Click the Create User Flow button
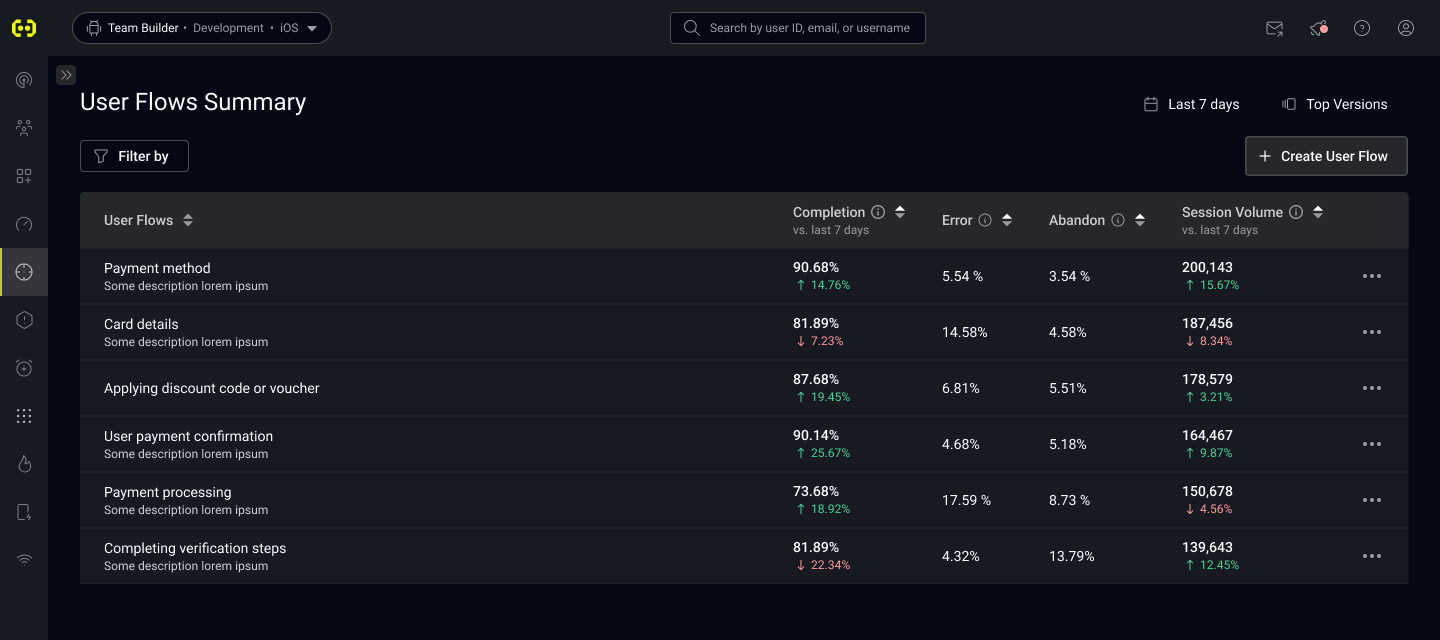This screenshot has width=1440, height=640. tap(1326, 156)
